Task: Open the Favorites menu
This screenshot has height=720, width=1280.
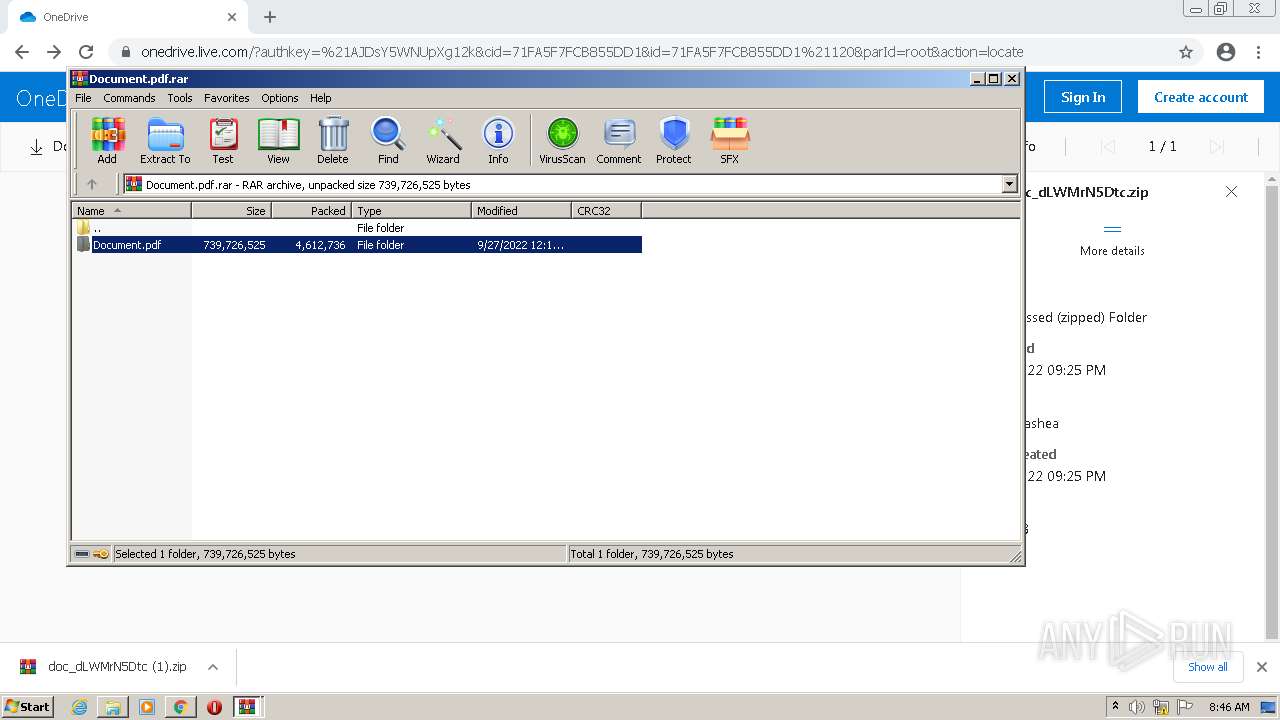Action: 227,98
